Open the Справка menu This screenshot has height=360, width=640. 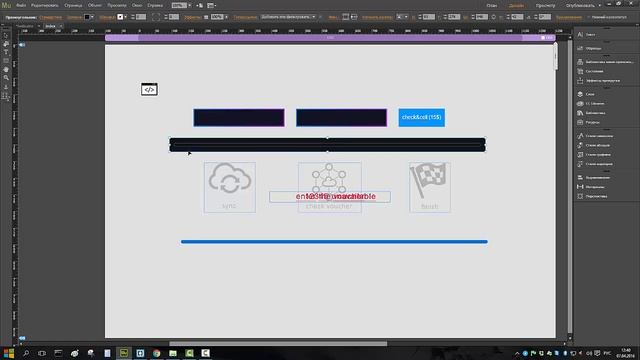(155, 6)
